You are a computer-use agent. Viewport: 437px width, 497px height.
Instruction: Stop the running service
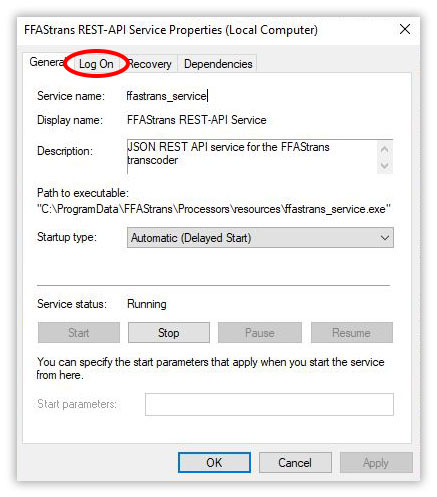[x=169, y=332]
